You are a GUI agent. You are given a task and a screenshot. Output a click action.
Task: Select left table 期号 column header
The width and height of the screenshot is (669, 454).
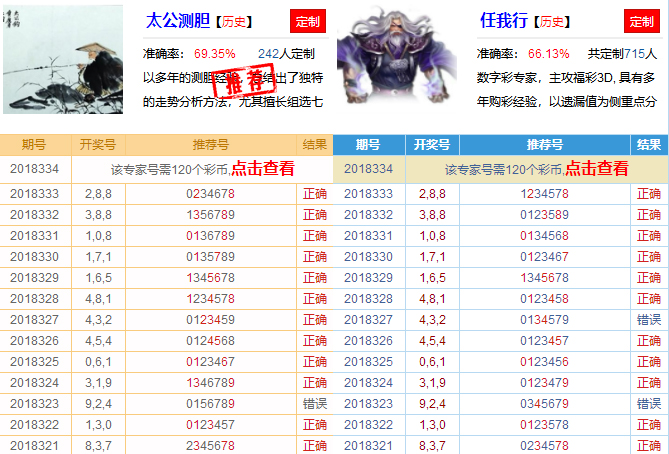click(34, 144)
